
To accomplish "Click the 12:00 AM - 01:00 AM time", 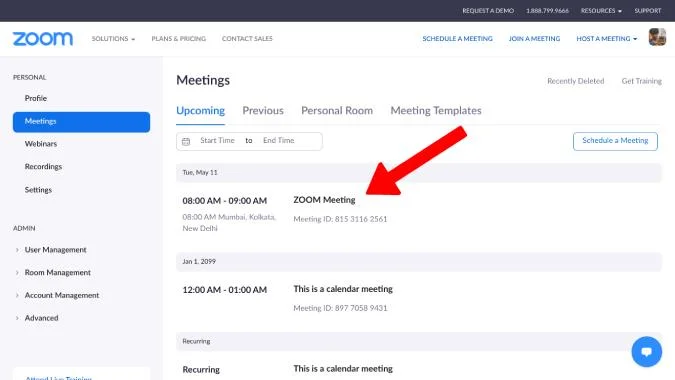I will click(x=225, y=290).
